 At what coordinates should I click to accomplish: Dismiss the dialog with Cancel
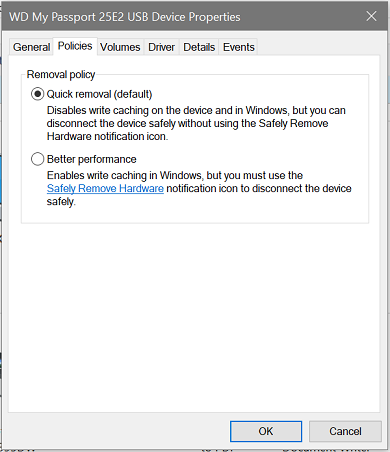point(345,431)
